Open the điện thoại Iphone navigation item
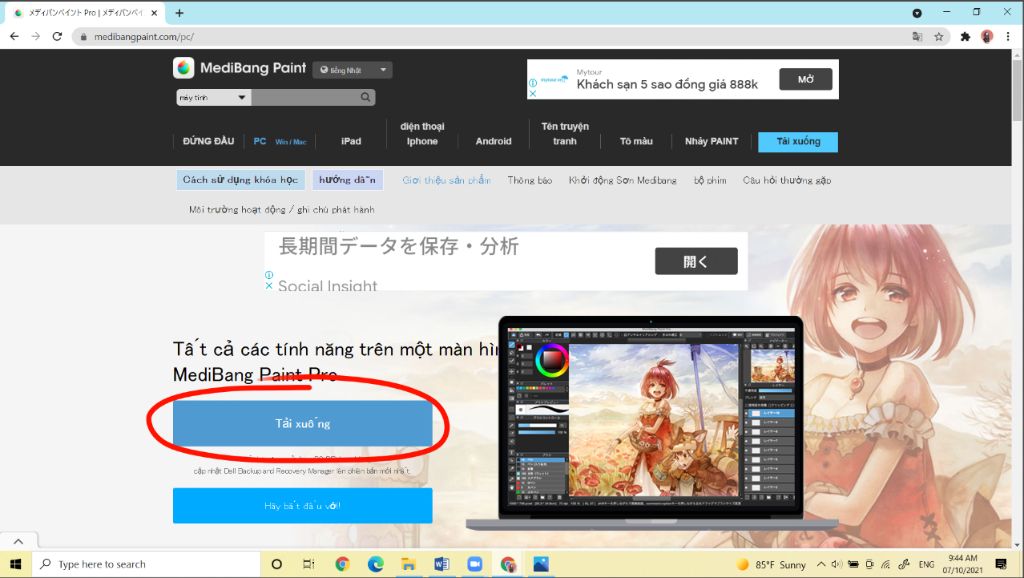 point(422,134)
